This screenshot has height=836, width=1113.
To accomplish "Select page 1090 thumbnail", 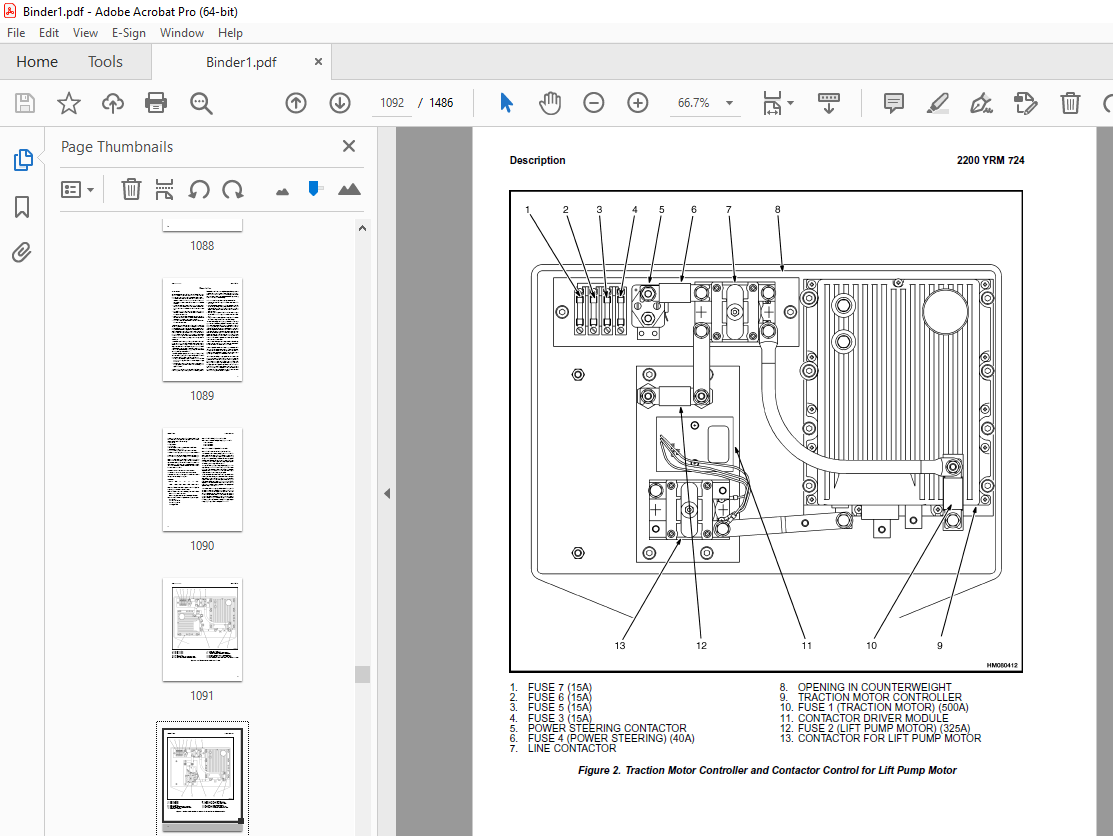I will [202, 480].
